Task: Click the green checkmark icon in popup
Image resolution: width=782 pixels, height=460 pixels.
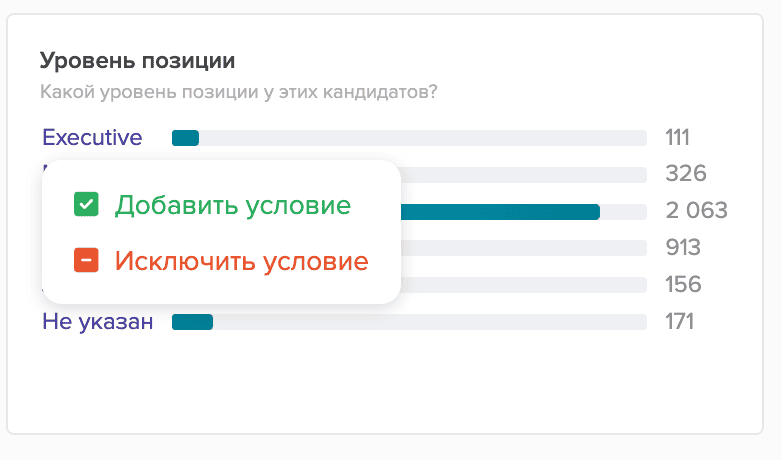Action: [86, 205]
